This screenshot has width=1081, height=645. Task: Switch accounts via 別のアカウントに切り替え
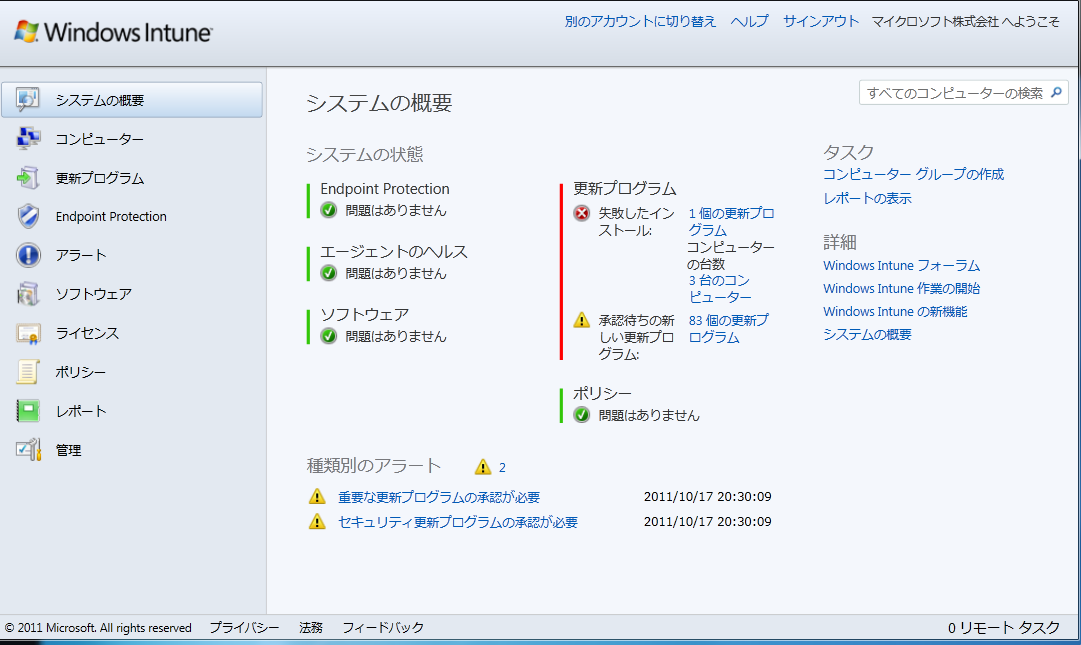[640, 21]
